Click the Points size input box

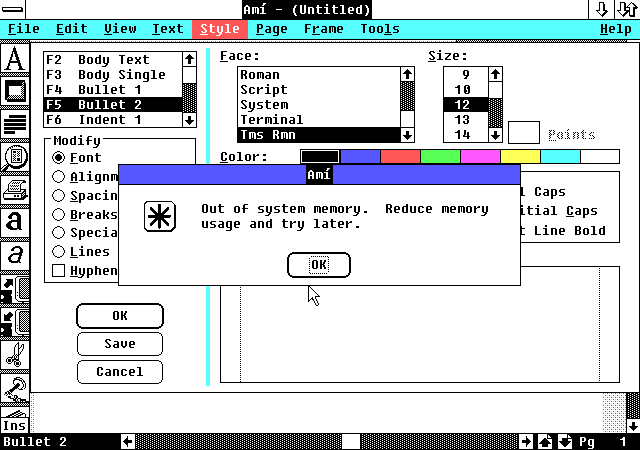coord(524,132)
